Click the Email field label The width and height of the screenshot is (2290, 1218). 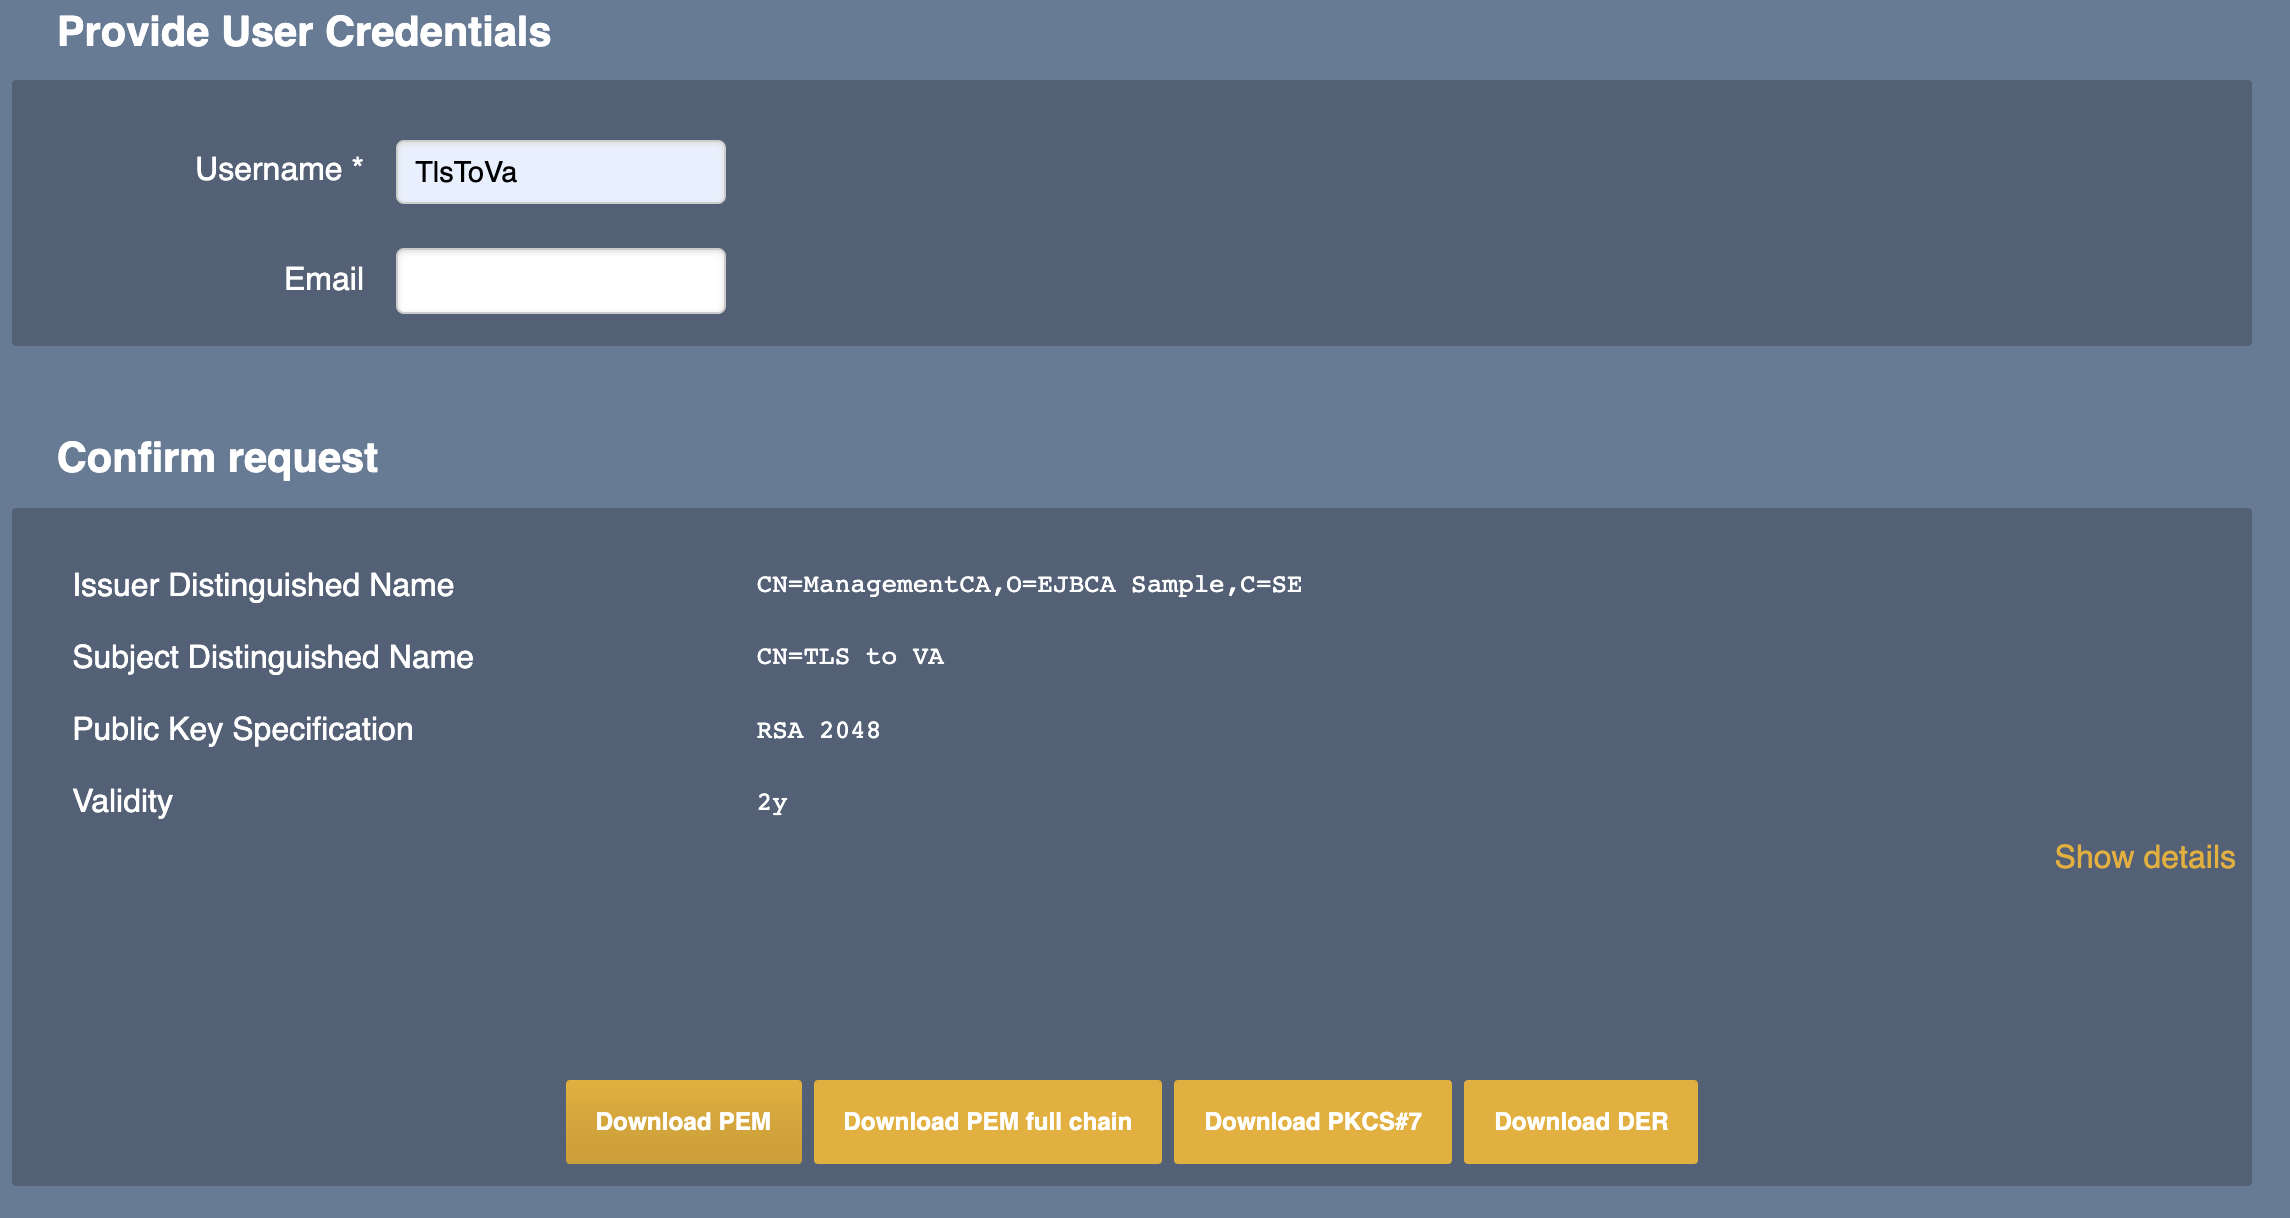tap(323, 279)
